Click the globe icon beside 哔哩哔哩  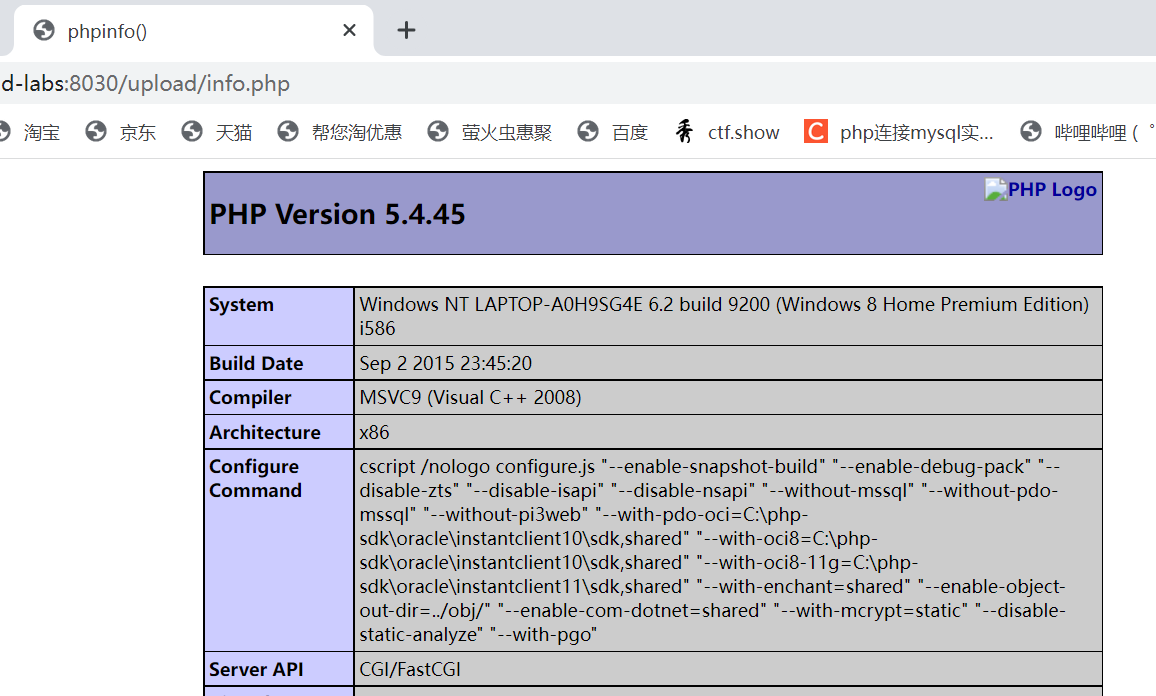click(x=1031, y=132)
